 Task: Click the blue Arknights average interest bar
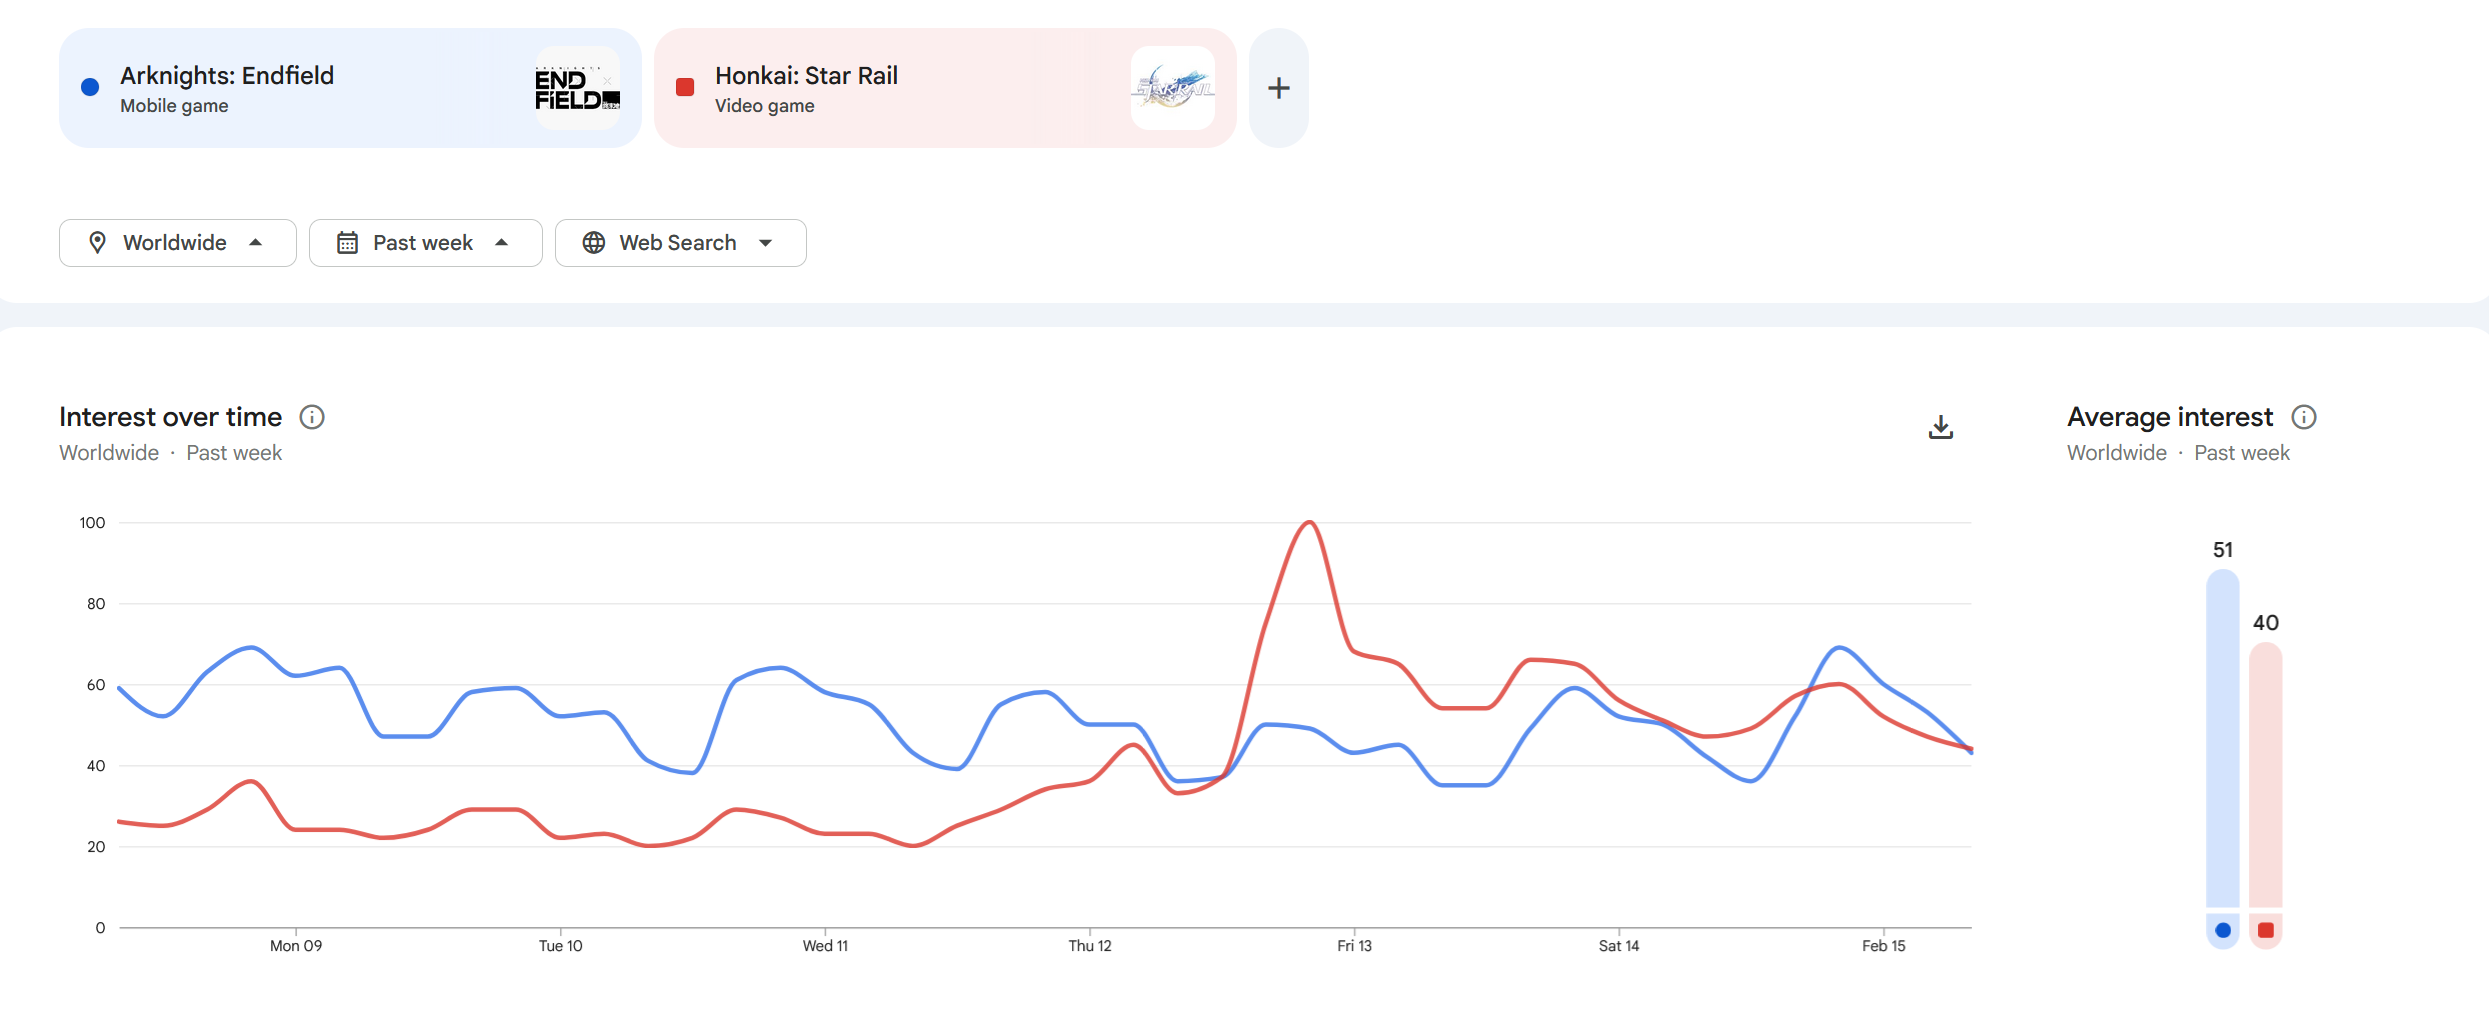click(x=2223, y=738)
